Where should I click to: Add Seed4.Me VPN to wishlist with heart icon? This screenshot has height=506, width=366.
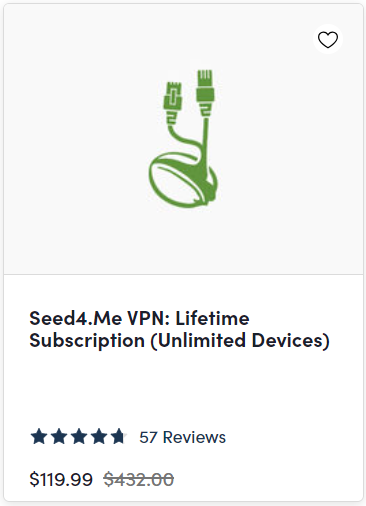point(328,40)
